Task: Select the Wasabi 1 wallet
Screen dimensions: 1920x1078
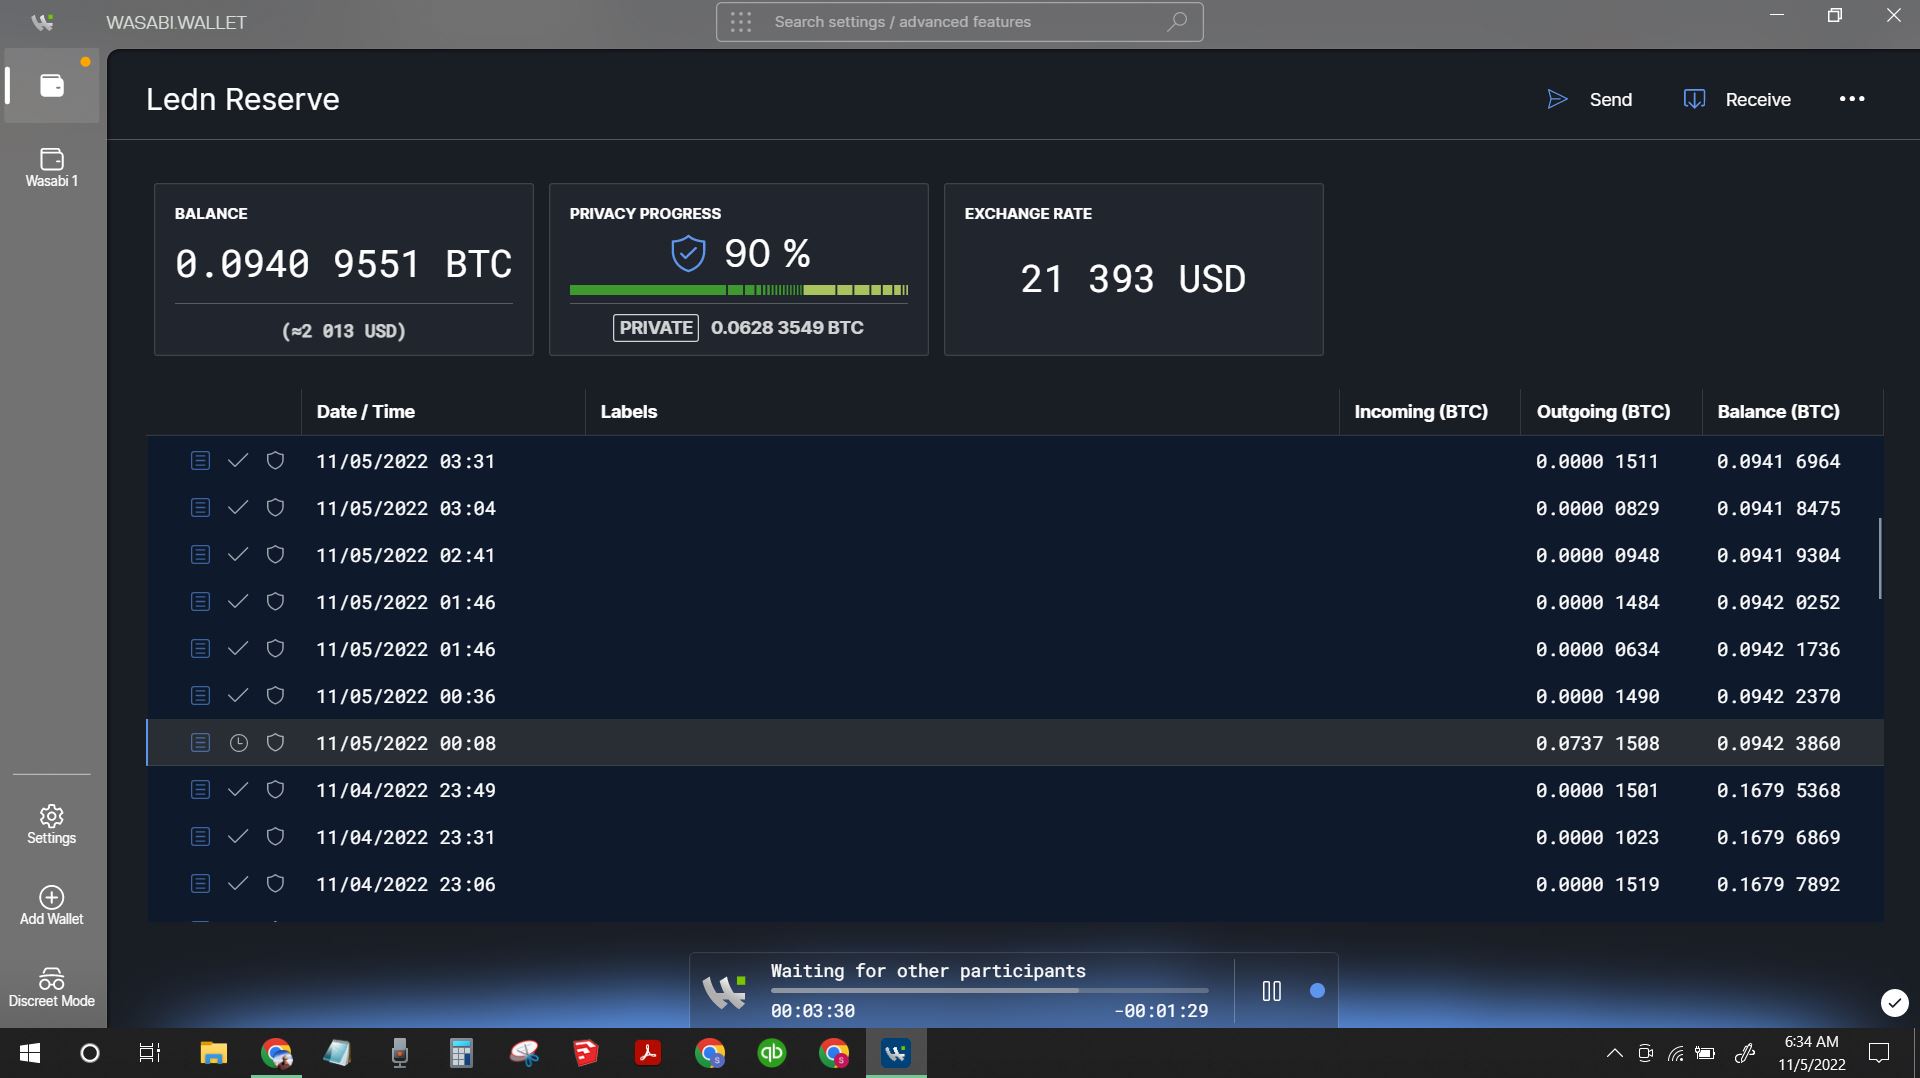Action: pyautogui.click(x=52, y=167)
